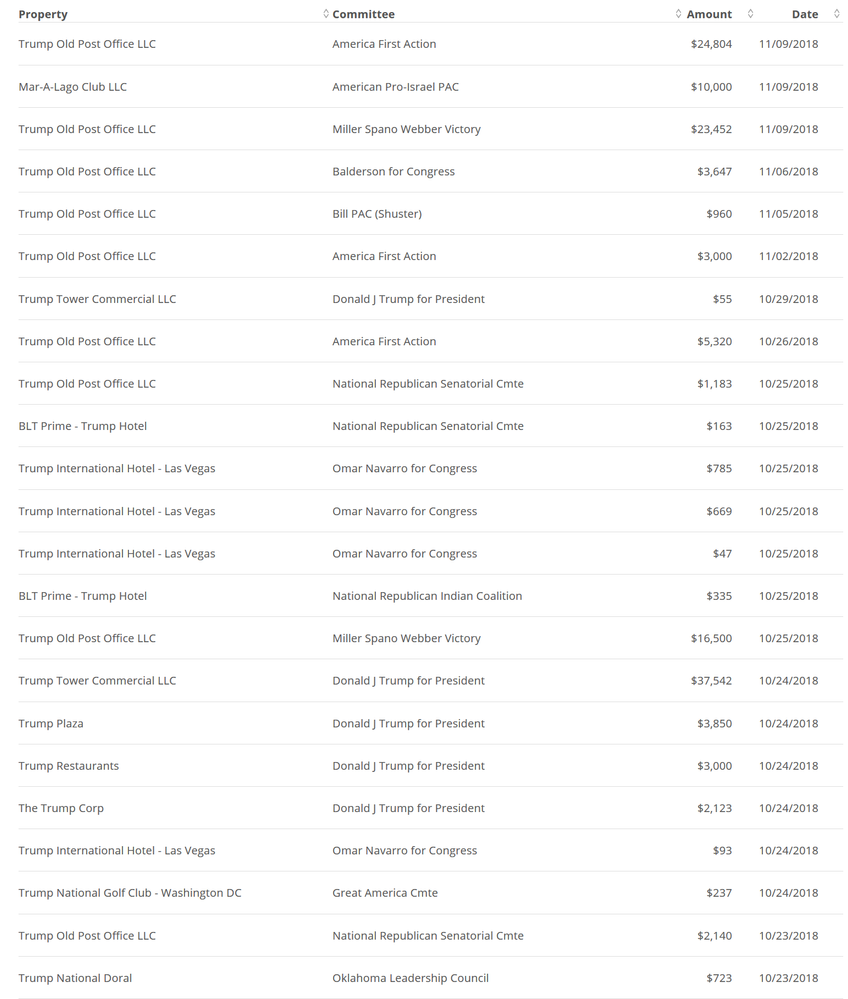Click the Trump Plaza property row
The width and height of the screenshot is (848, 999).
pyautogui.click(x=431, y=723)
